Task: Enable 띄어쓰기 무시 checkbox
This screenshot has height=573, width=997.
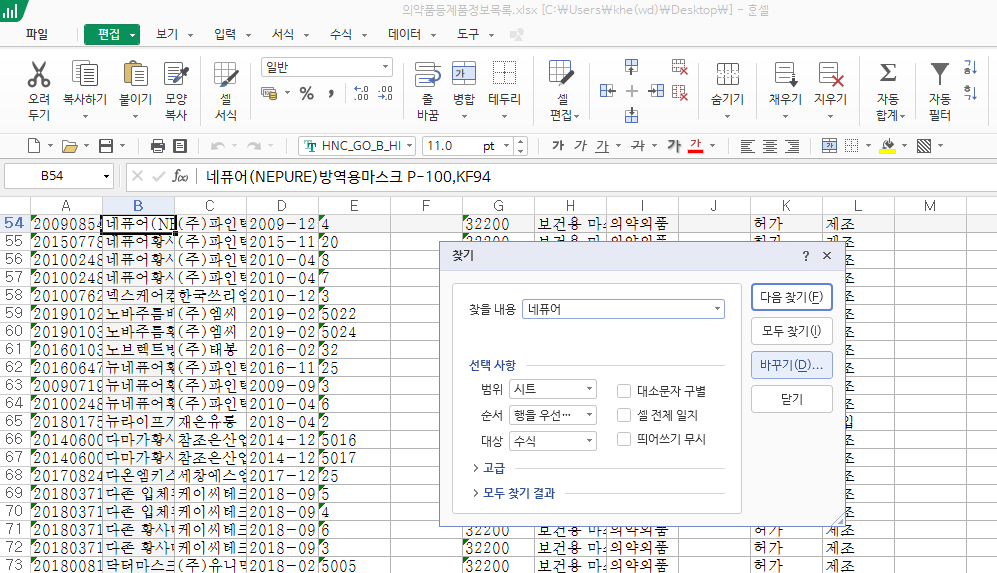Action: click(624, 439)
